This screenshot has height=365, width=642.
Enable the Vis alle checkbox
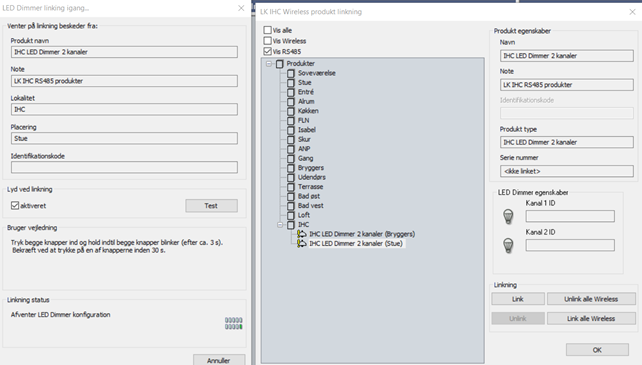[268, 30]
